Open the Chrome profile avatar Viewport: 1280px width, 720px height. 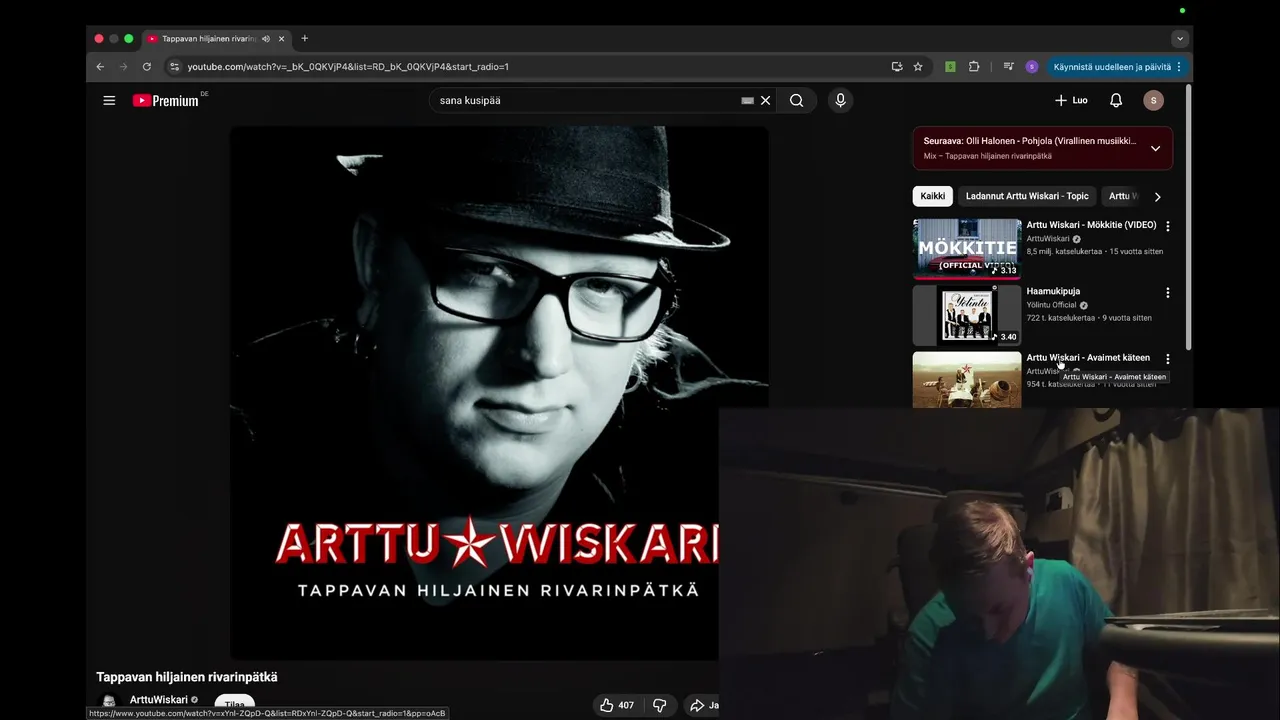pyautogui.click(x=1032, y=67)
